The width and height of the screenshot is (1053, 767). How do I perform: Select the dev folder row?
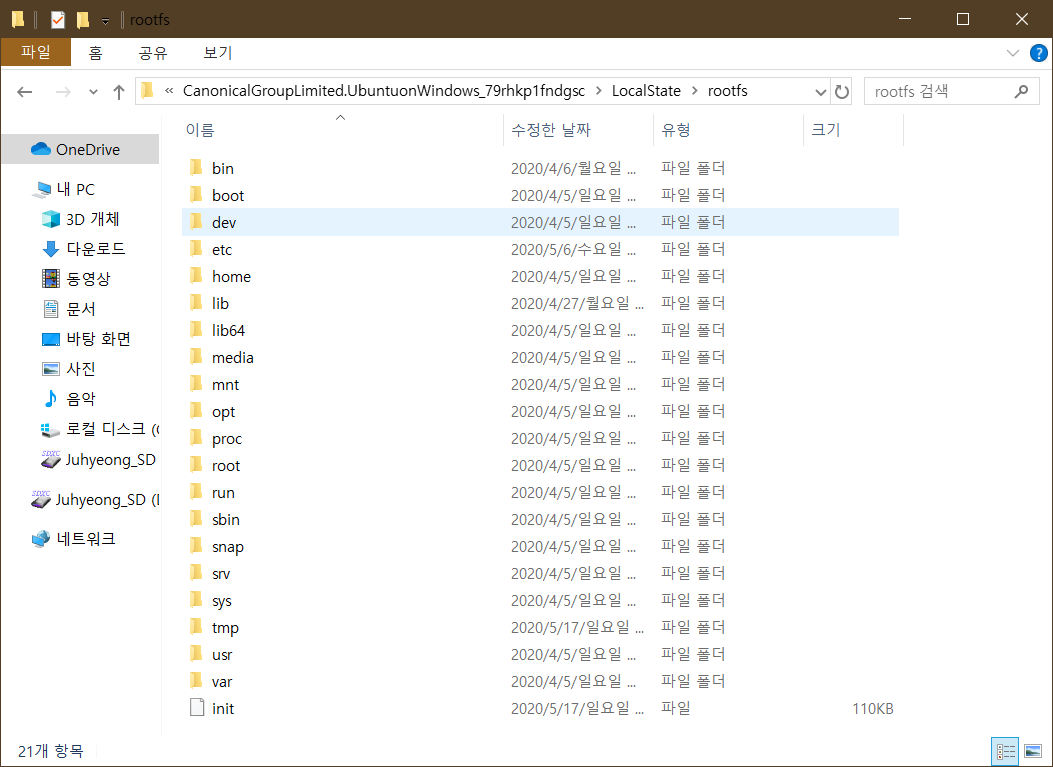[540, 222]
